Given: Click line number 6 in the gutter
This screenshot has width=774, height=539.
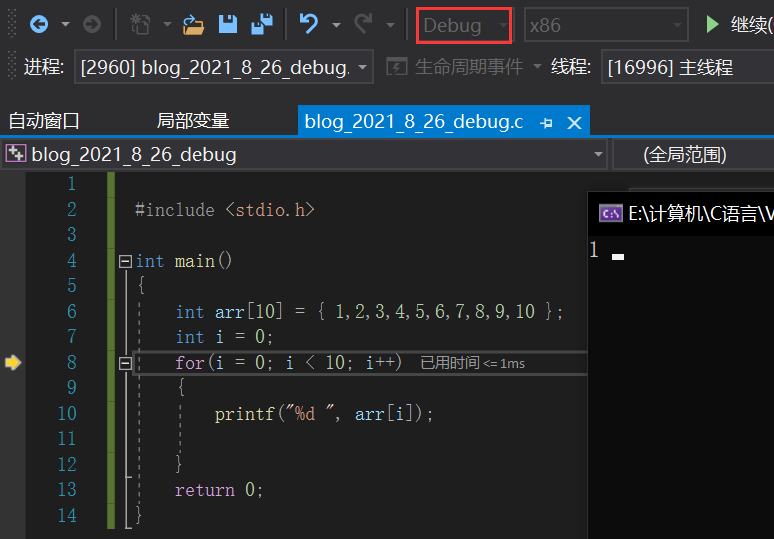Looking at the screenshot, I should (x=72, y=311).
